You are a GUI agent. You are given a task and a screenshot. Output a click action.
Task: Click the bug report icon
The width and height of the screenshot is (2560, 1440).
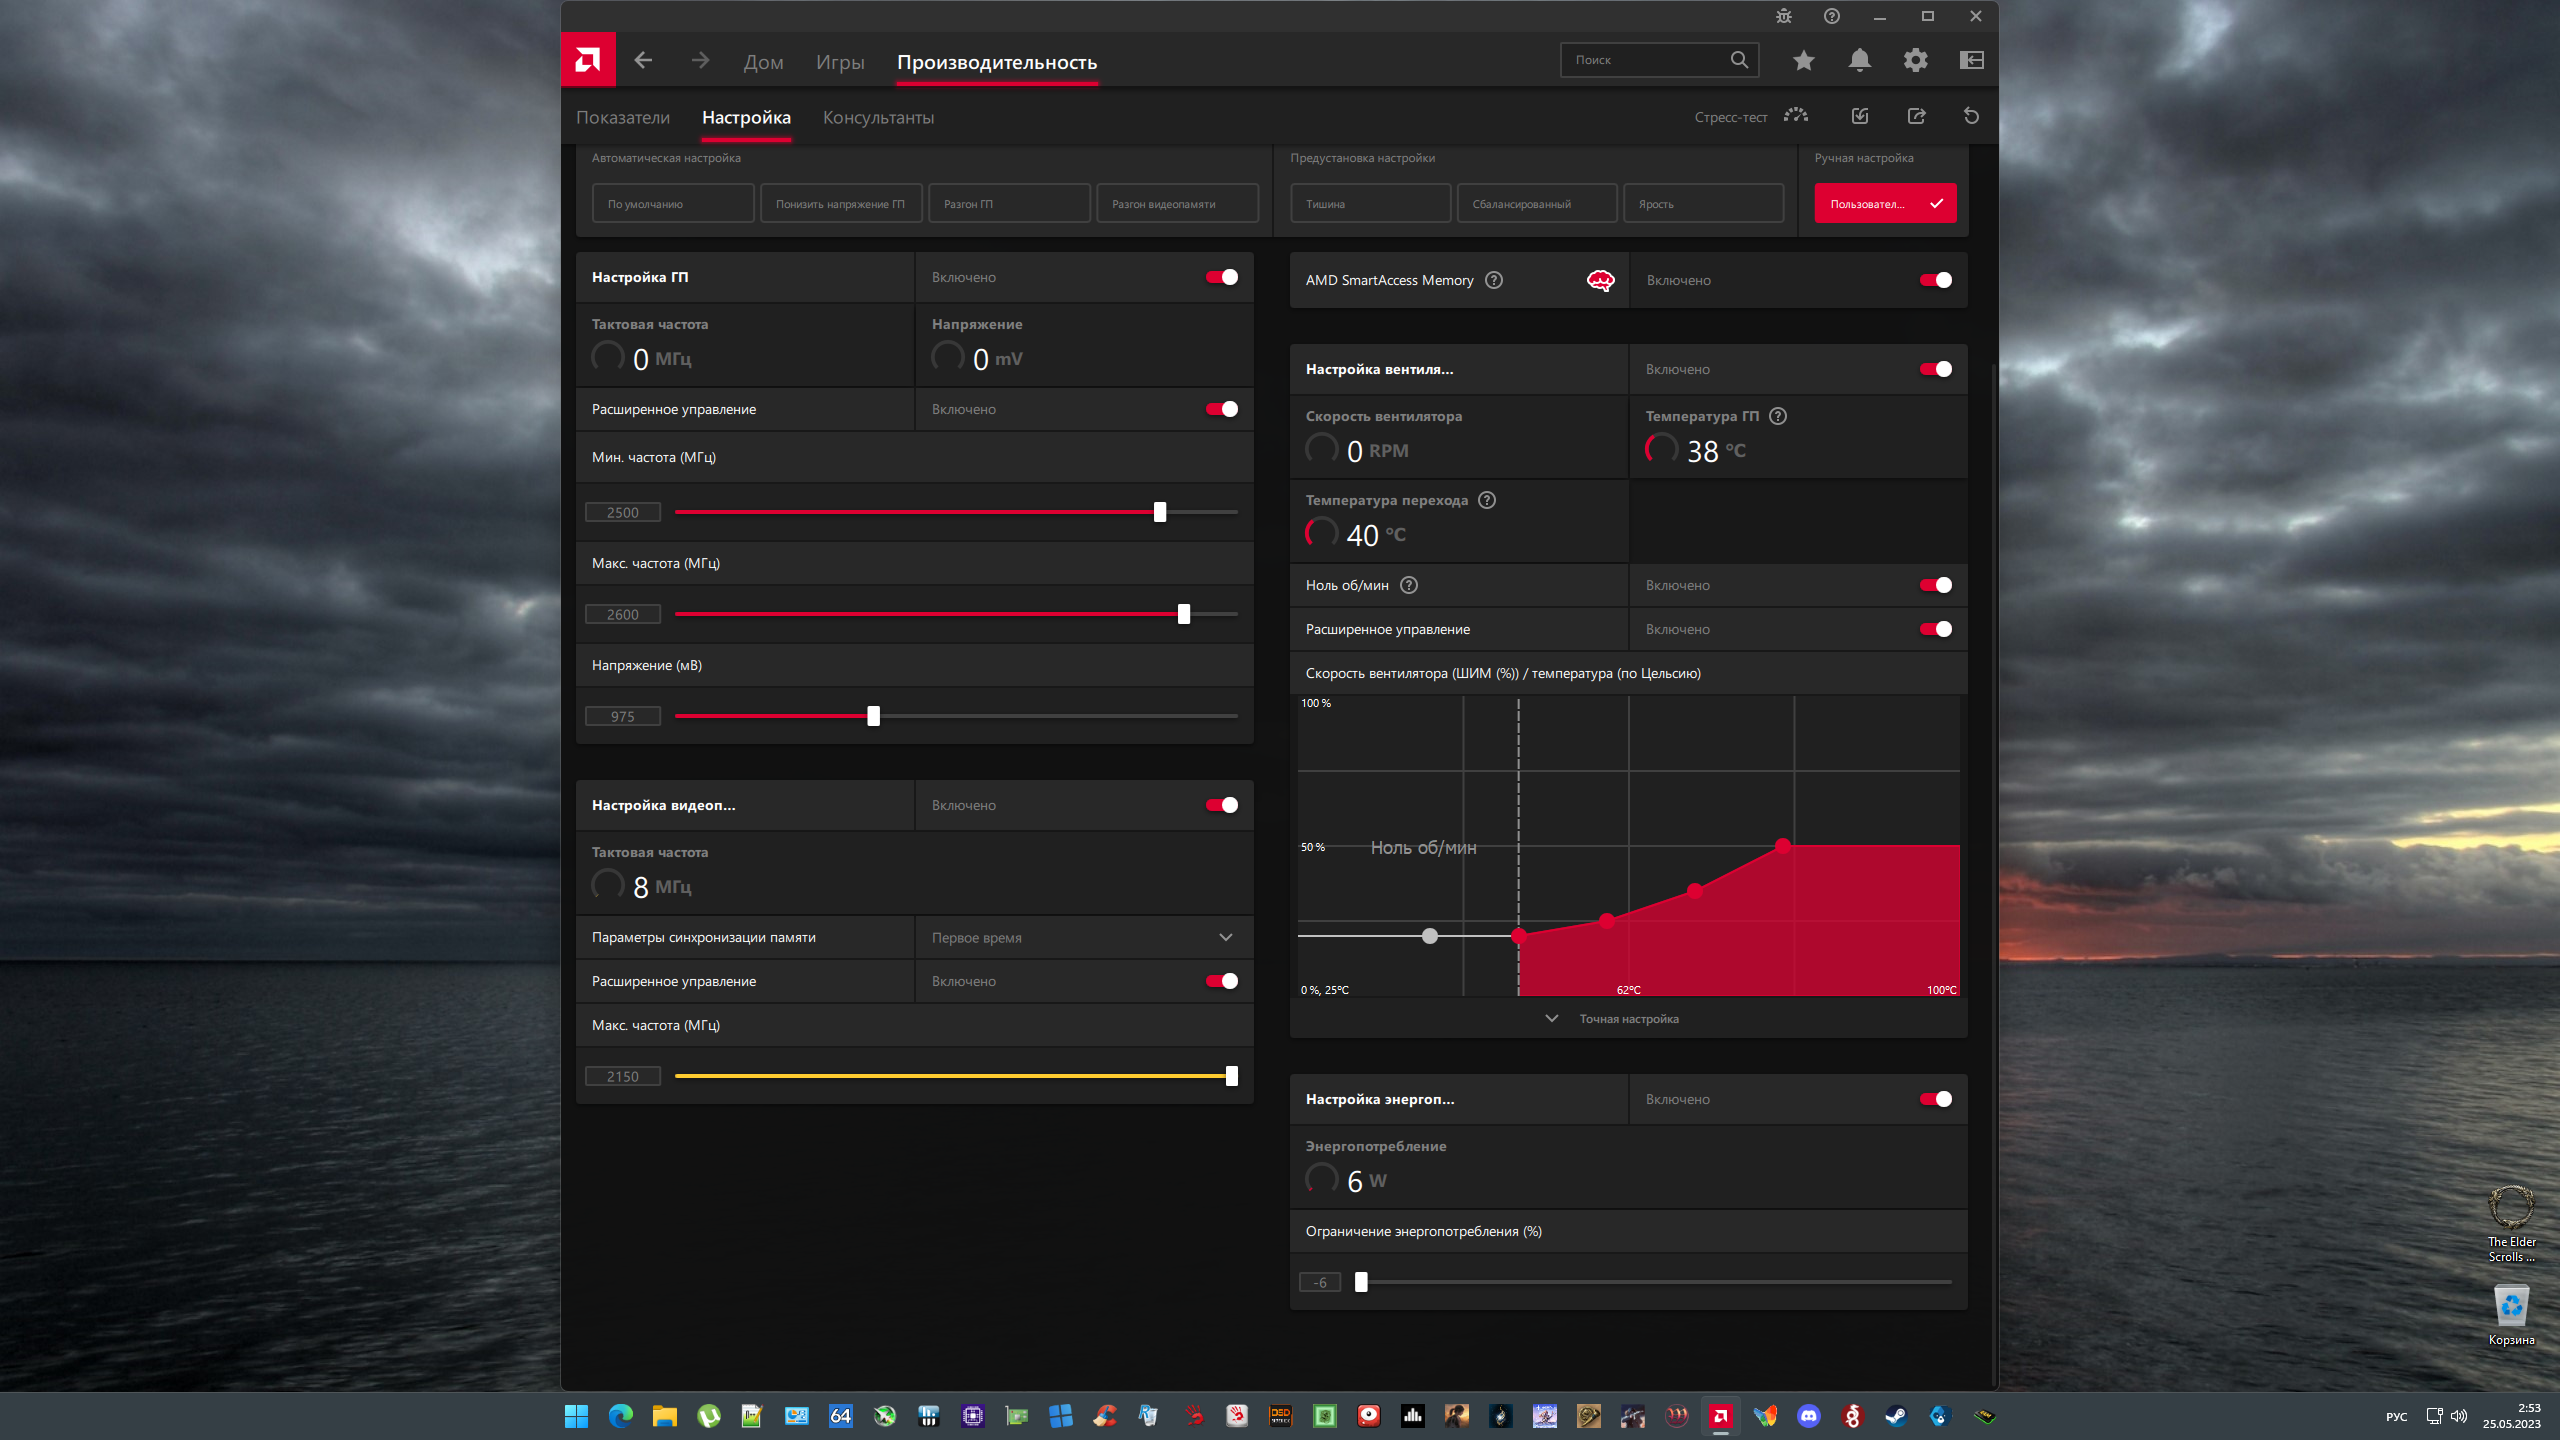[1784, 16]
